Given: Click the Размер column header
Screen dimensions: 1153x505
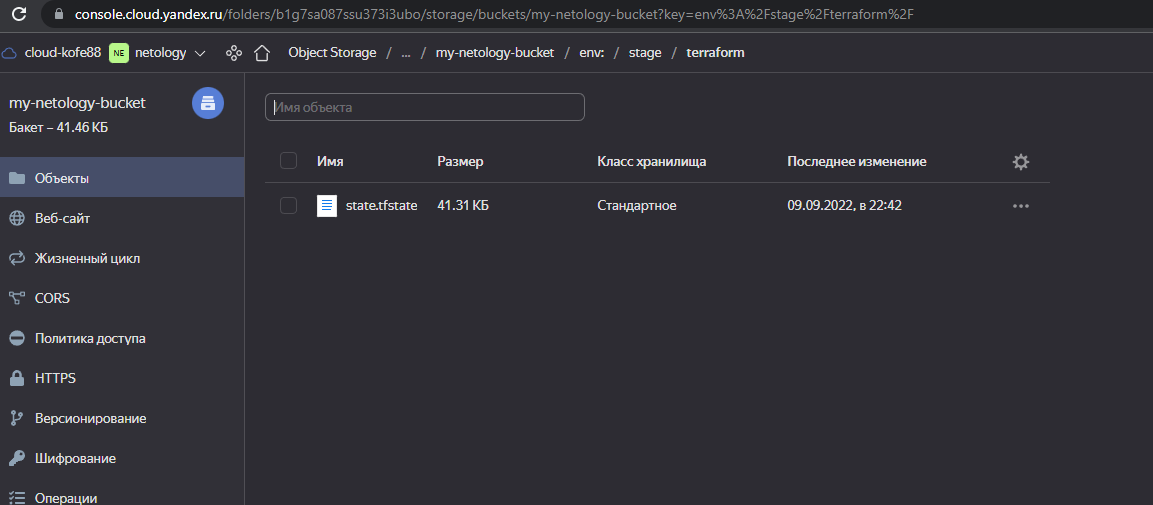Looking at the screenshot, I should [x=460, y=162].
